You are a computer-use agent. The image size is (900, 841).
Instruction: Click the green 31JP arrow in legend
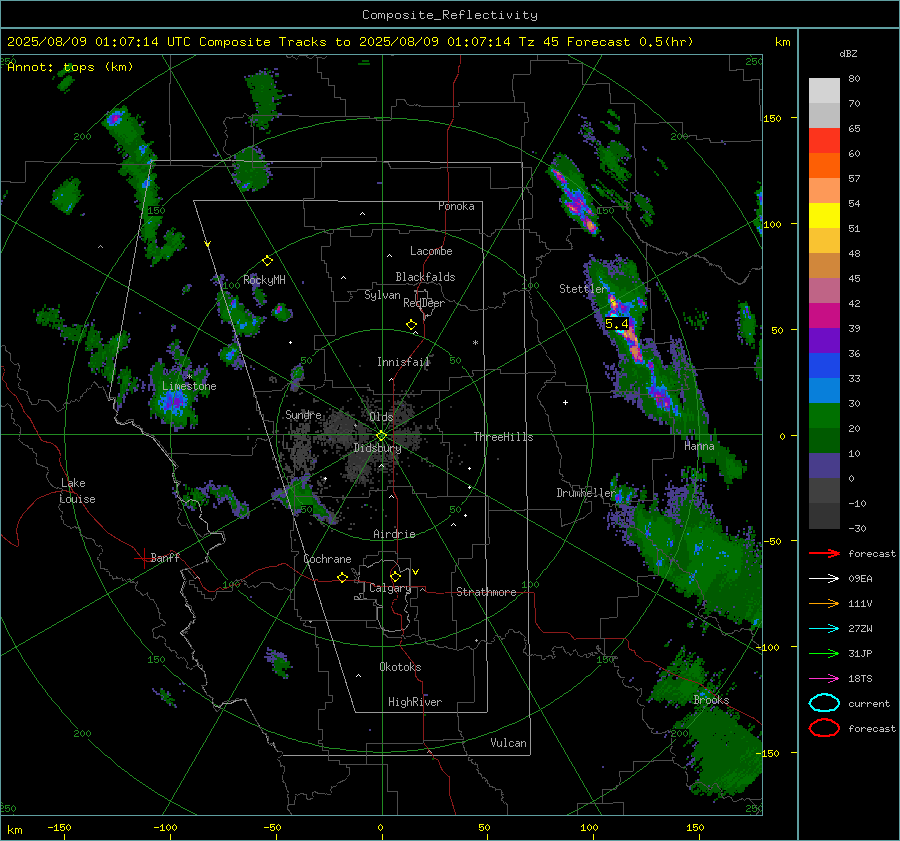click(824, 653)
